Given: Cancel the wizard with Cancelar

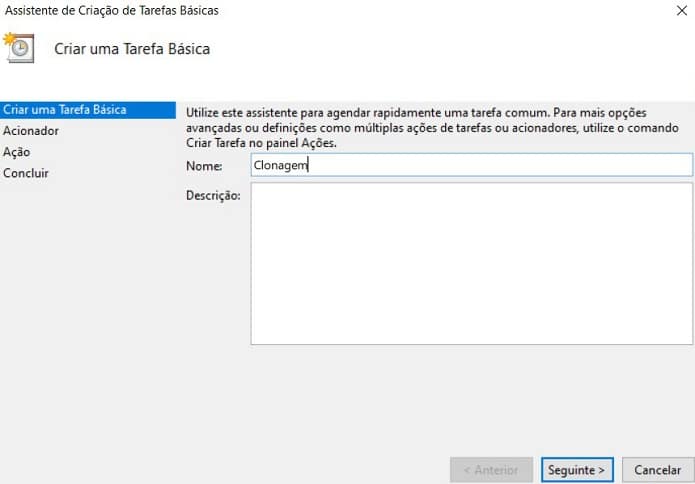Looking at the screenshot, I should click(x=657, y=469).
